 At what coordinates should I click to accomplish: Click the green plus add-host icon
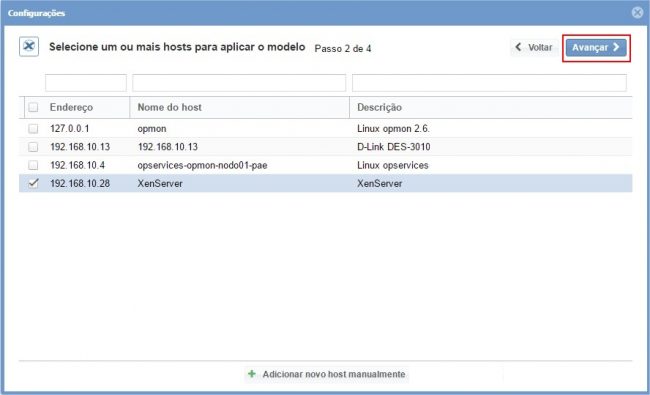tap(252, 374)
